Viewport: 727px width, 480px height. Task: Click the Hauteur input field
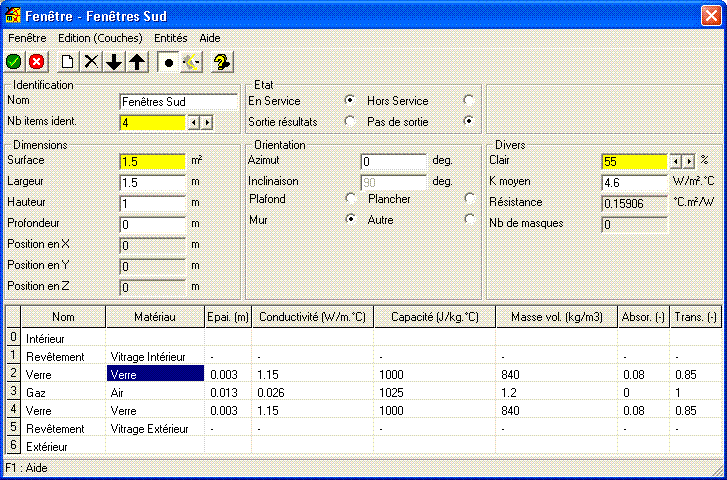tap(153, 204)
